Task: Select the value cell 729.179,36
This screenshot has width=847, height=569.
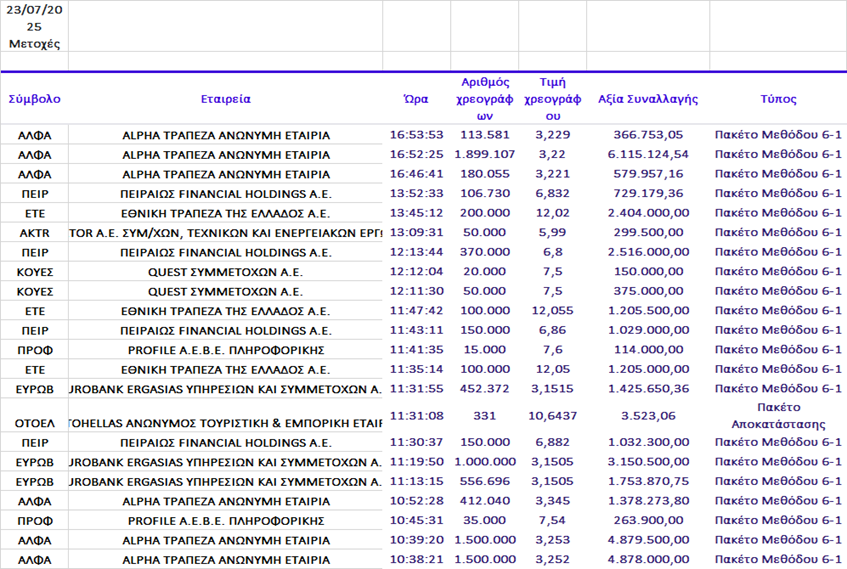Action: point(648,193)
